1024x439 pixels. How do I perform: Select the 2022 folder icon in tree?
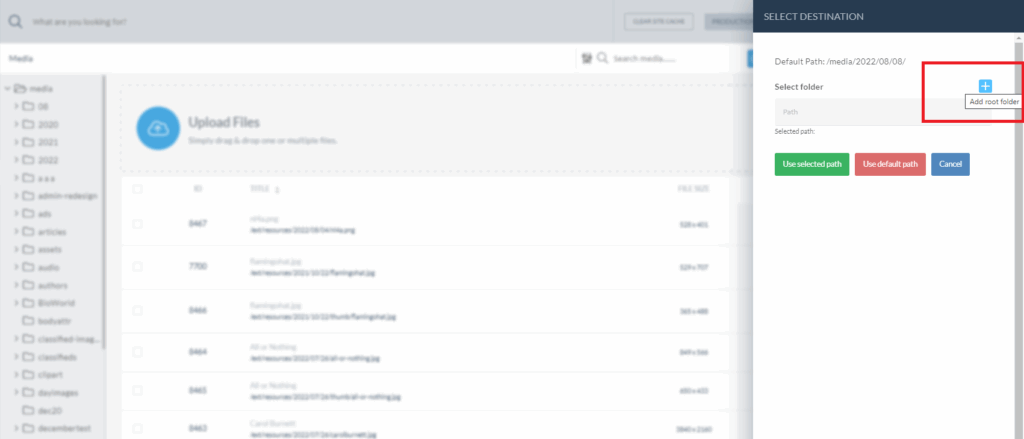[28, 159]
